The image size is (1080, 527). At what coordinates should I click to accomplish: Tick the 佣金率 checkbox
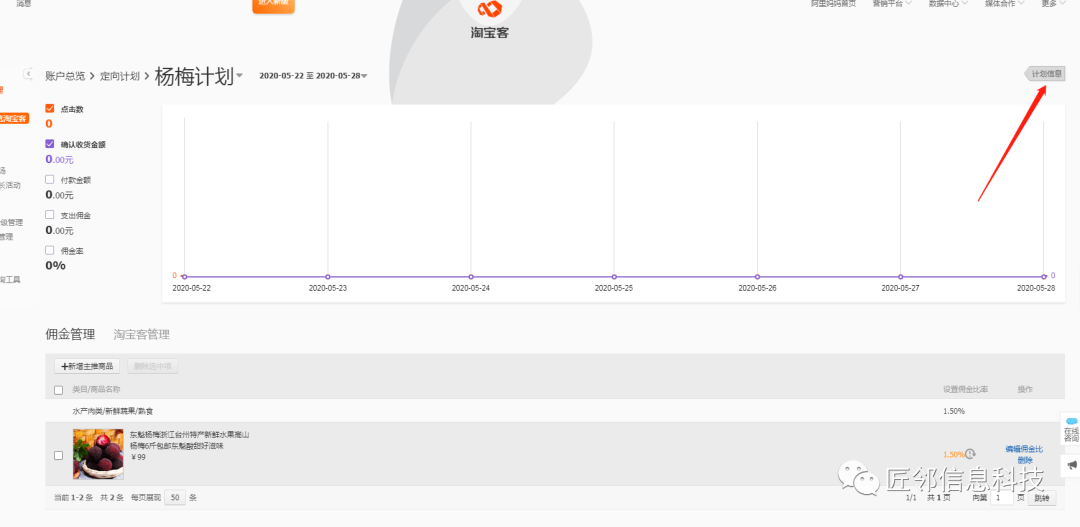pyautogui.click(x=50, y=250)
